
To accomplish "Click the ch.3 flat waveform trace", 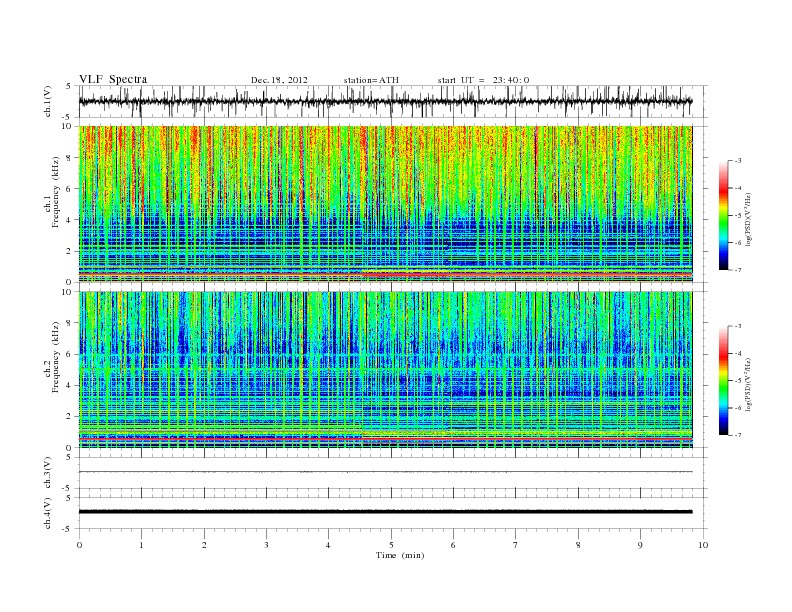I will (x=385, y=472).
